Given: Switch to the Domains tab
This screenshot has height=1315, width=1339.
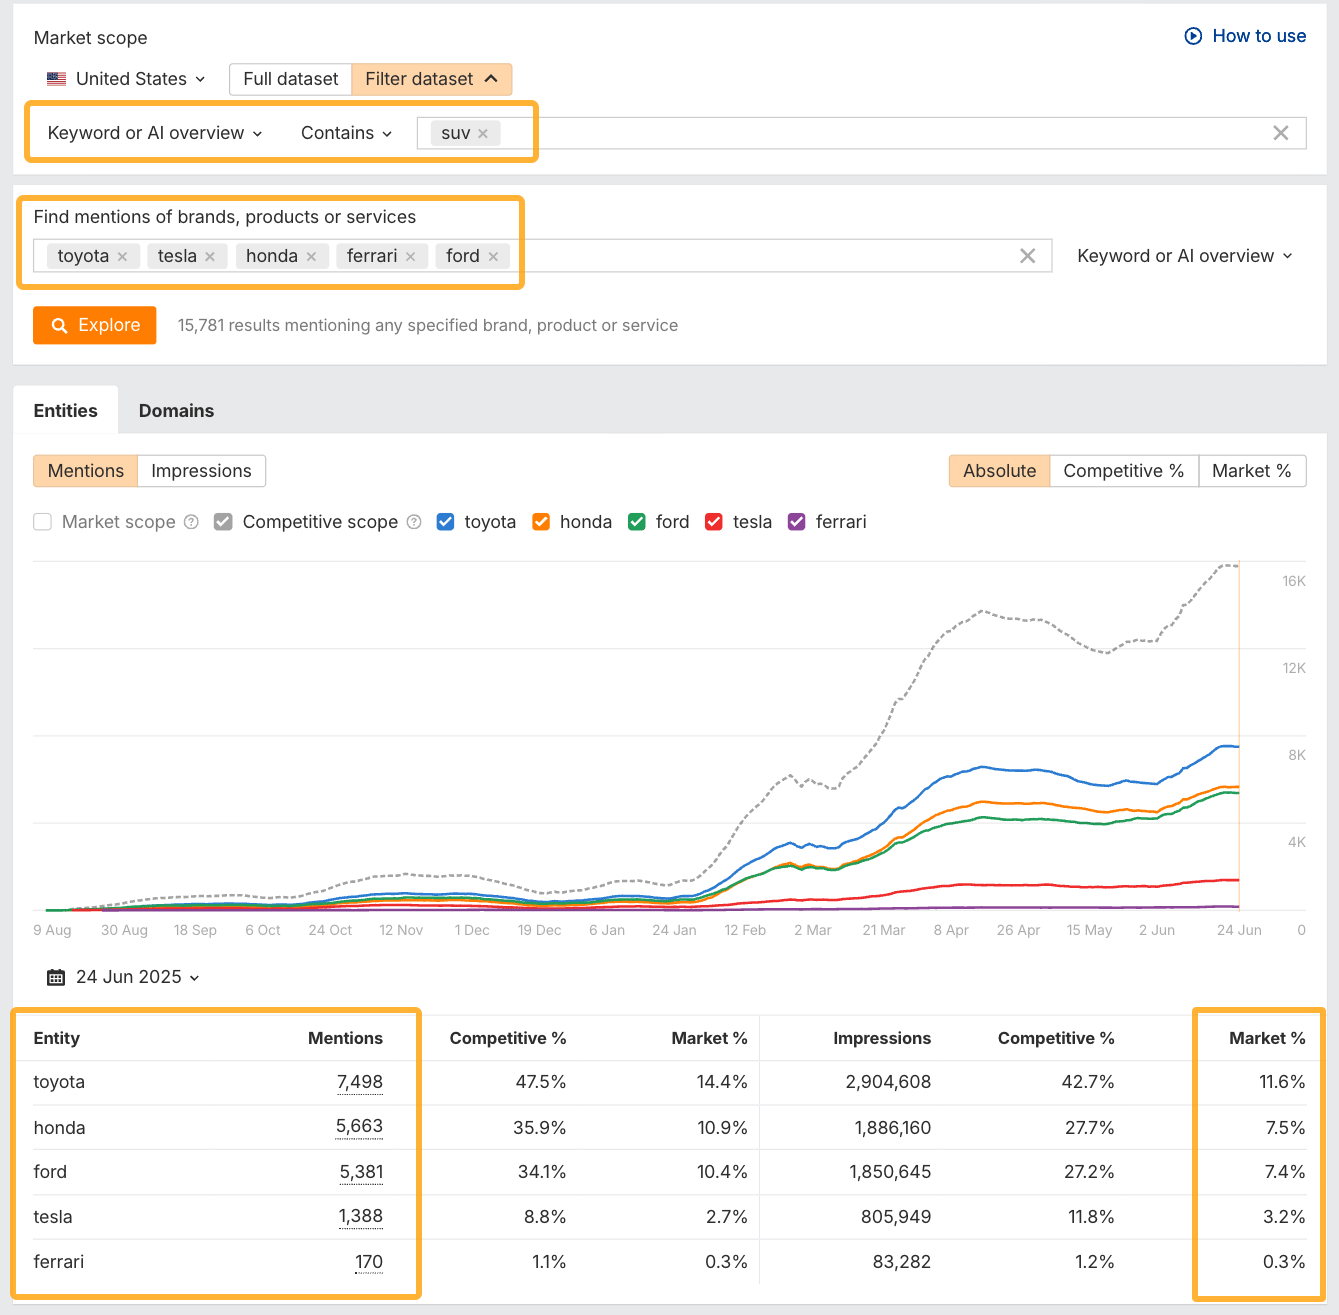Looking at the screenshot, I should pyautogui.click(x=176, y=410).
